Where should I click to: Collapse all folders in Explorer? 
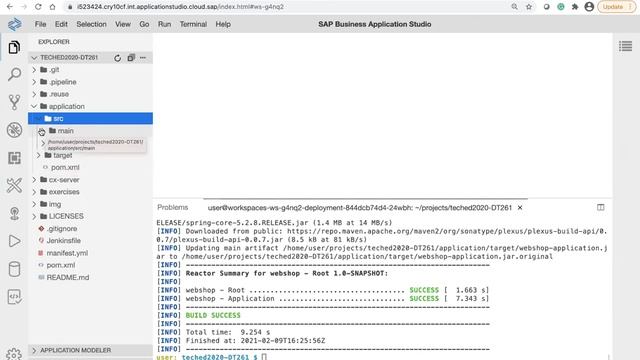(x=131, y=58)
